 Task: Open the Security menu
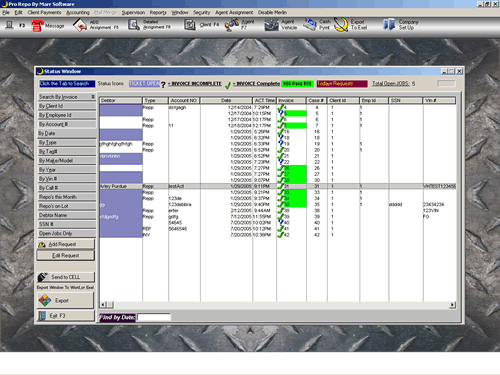pos(202,12)
